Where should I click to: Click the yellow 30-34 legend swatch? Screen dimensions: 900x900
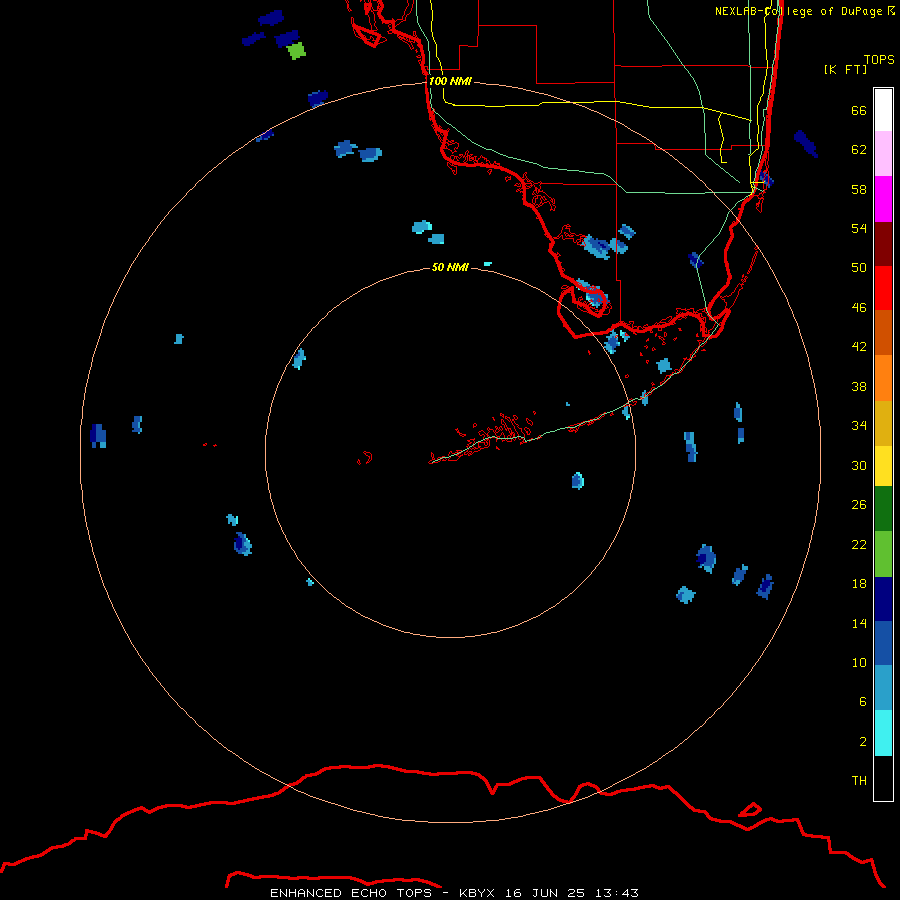pos(883,466)
